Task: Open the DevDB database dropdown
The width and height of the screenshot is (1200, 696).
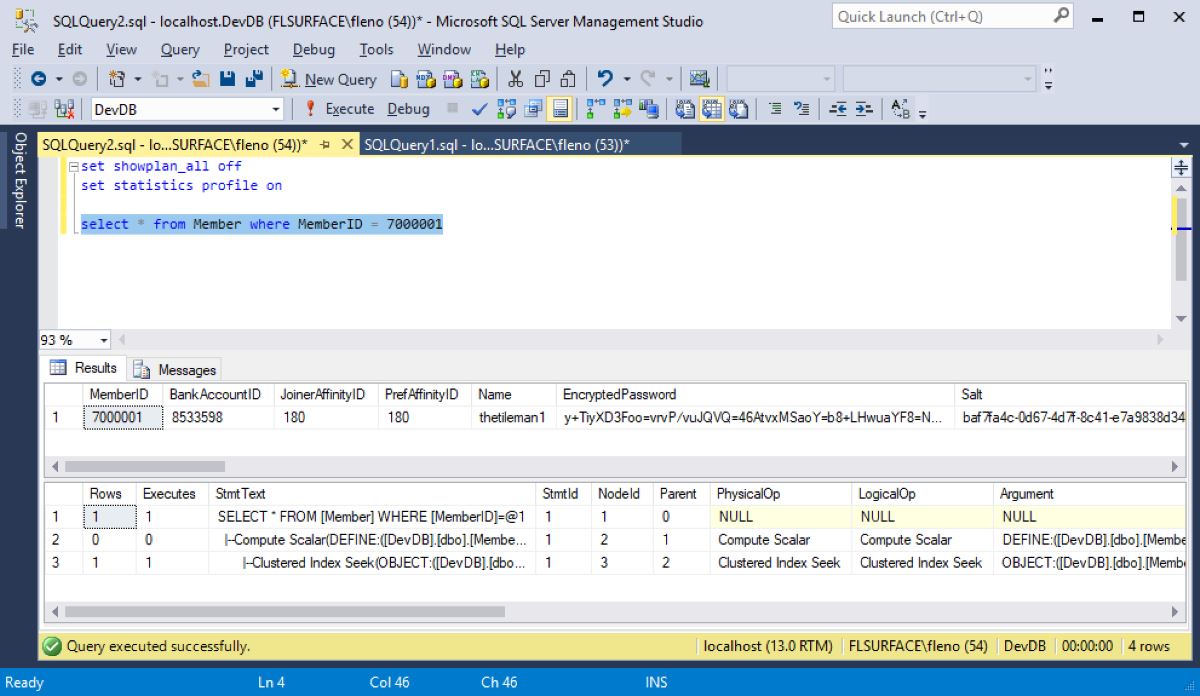Action: point(276,109)
